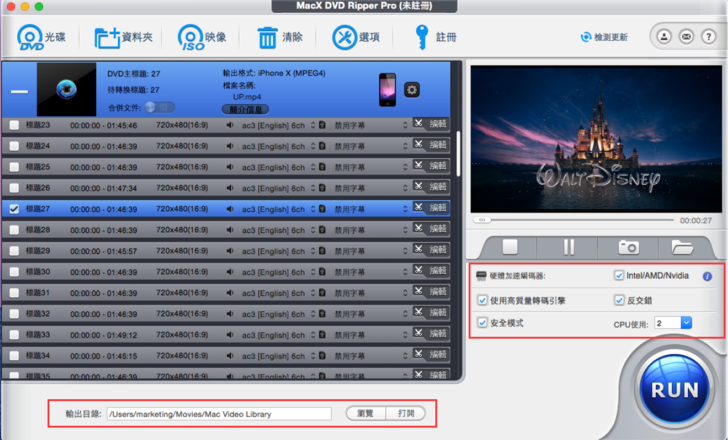The height and width of the screenshot is (440, 728).
Task: Check the 標題24 checkbox
Action: (x=14, y=146)
